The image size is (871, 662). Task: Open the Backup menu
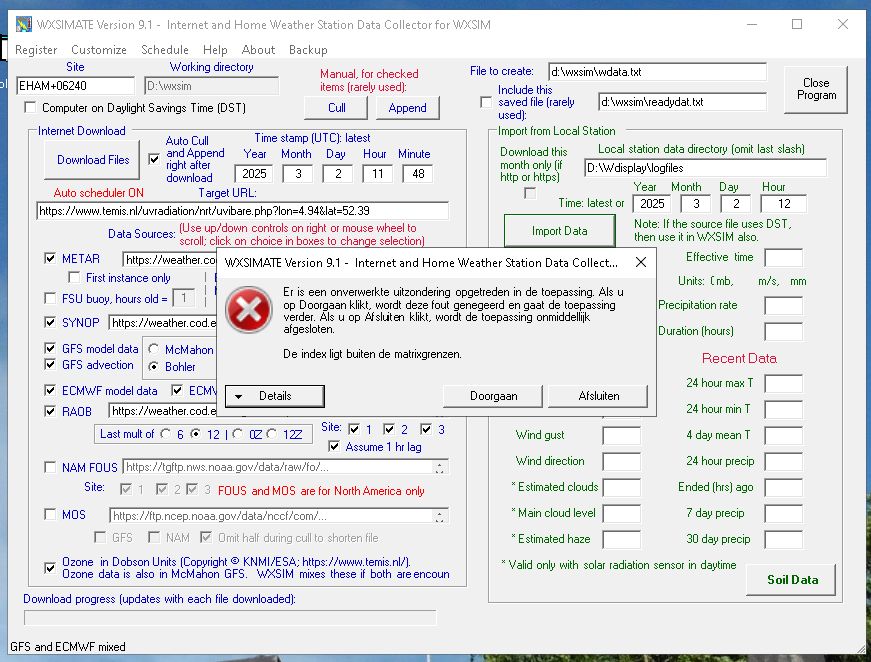(x=308, y=50)
